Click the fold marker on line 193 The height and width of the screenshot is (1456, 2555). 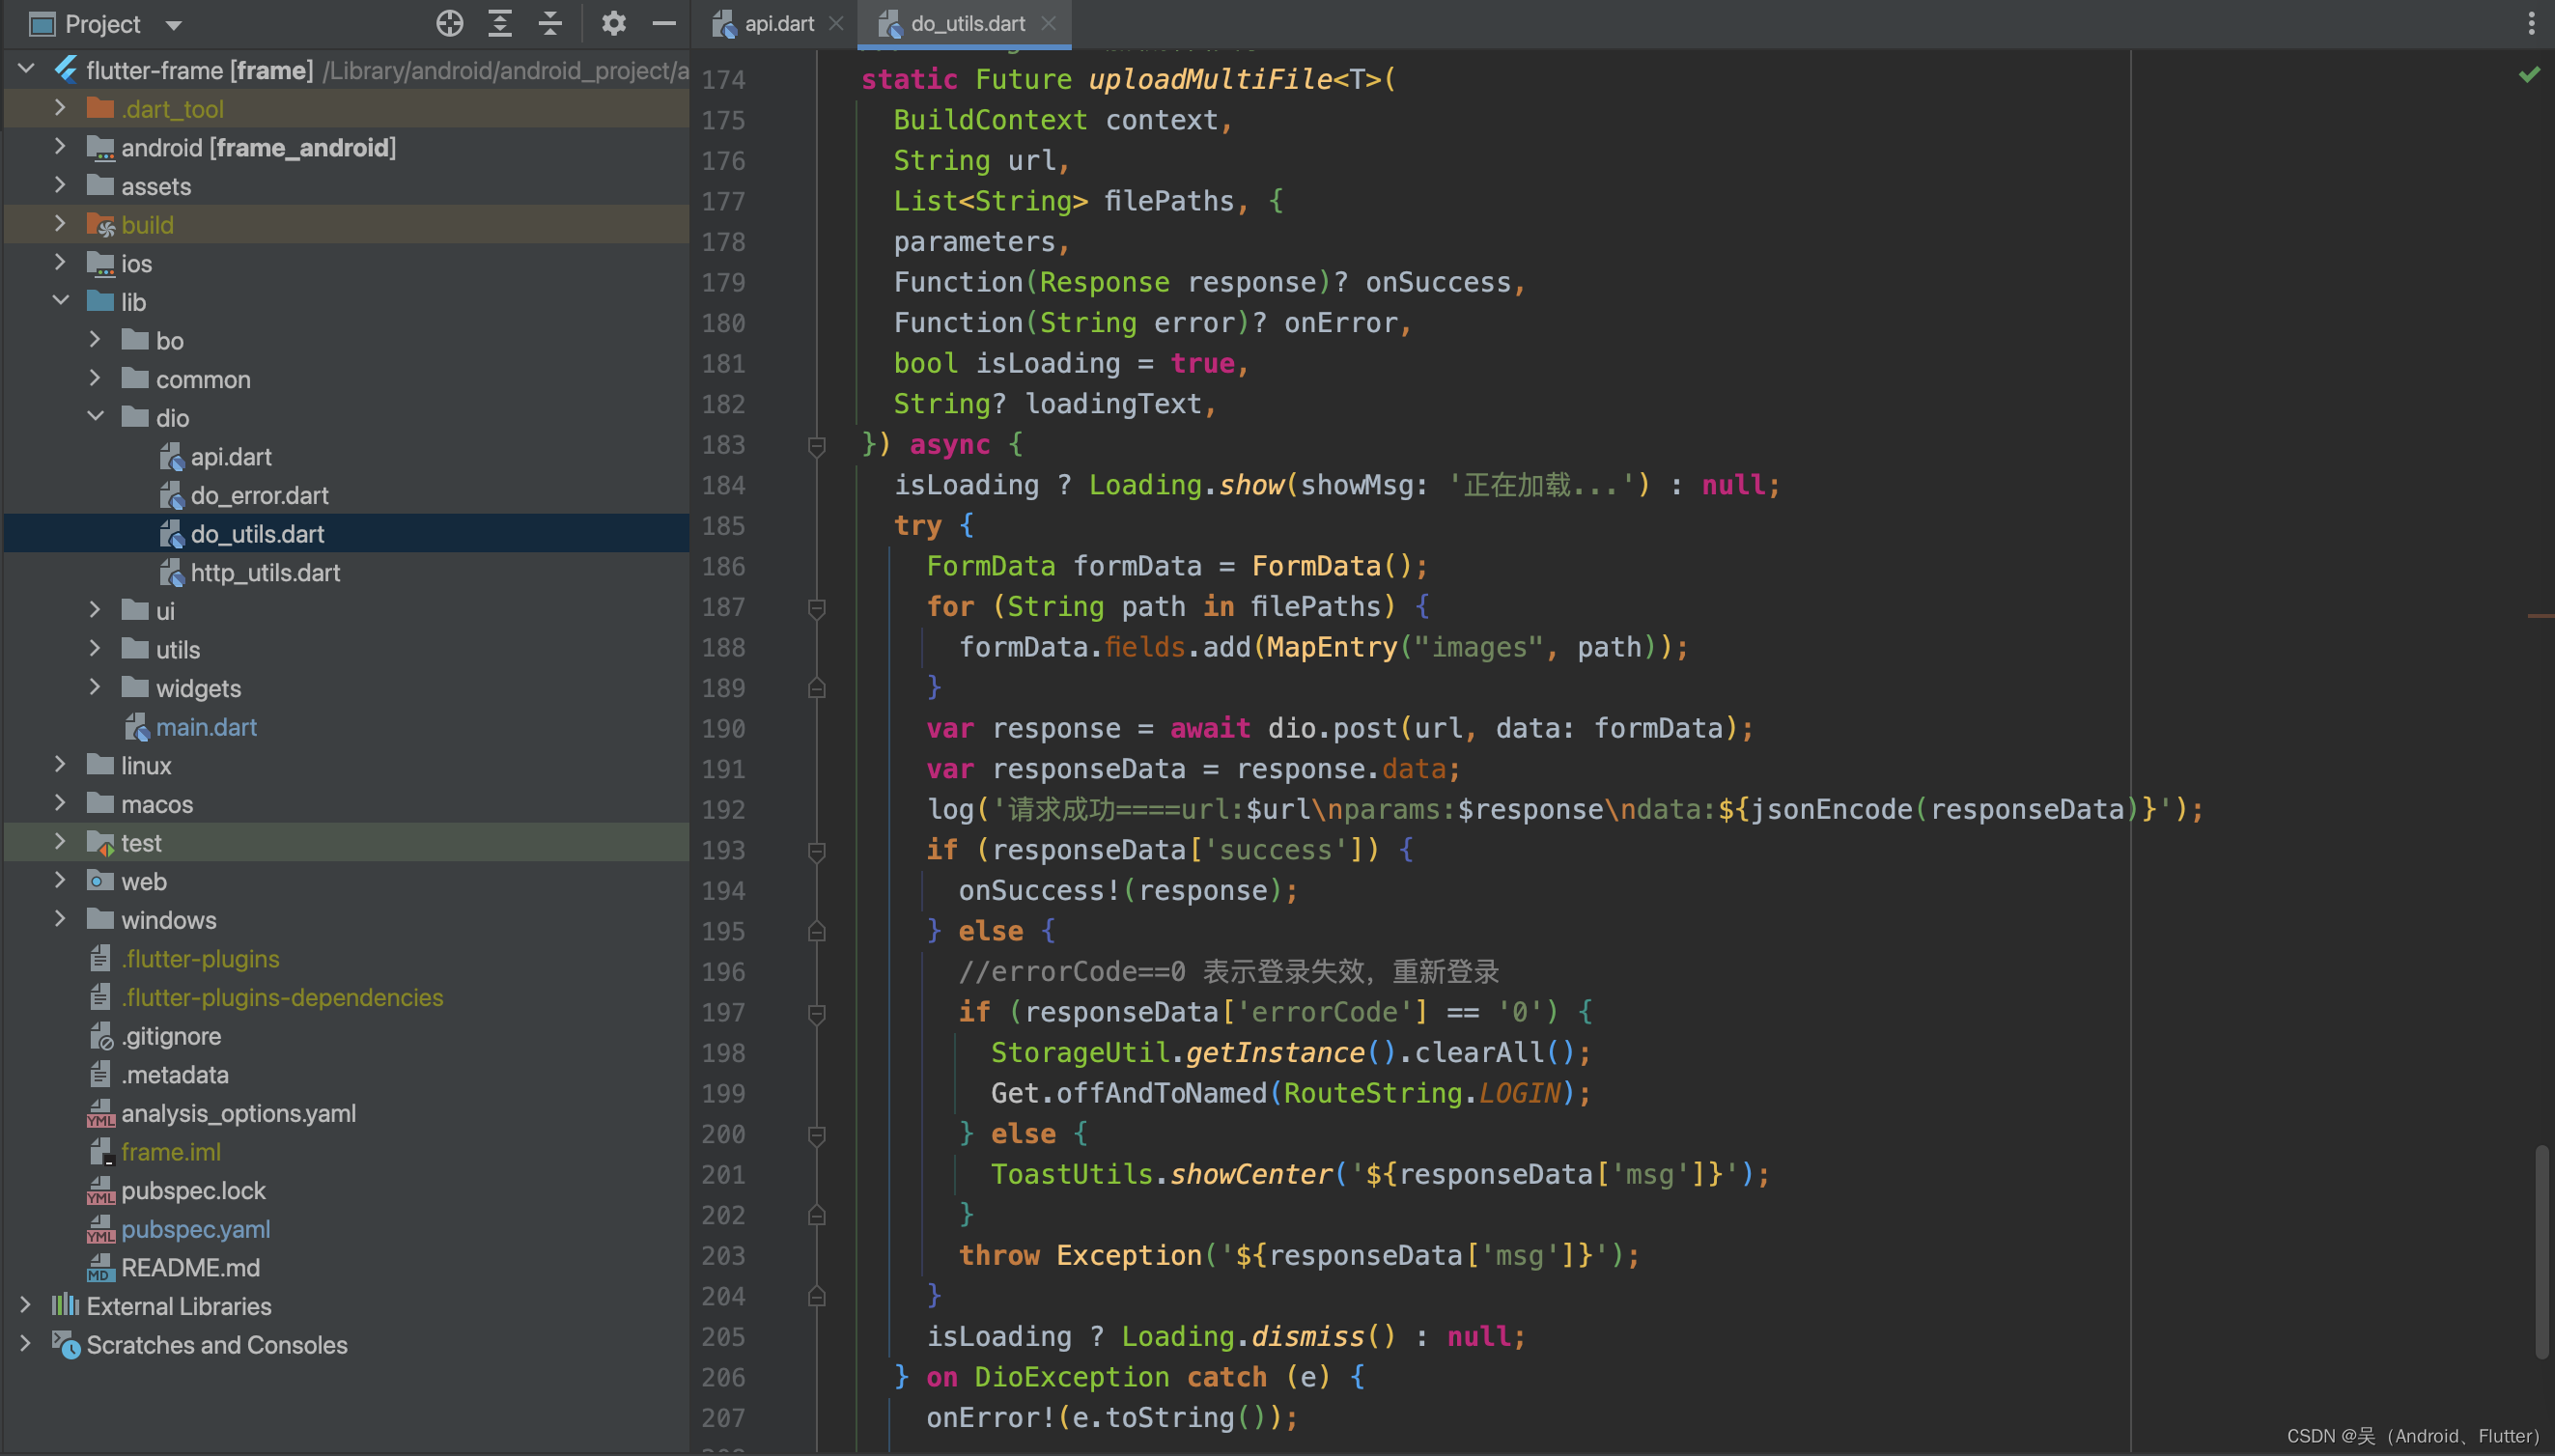816,851
